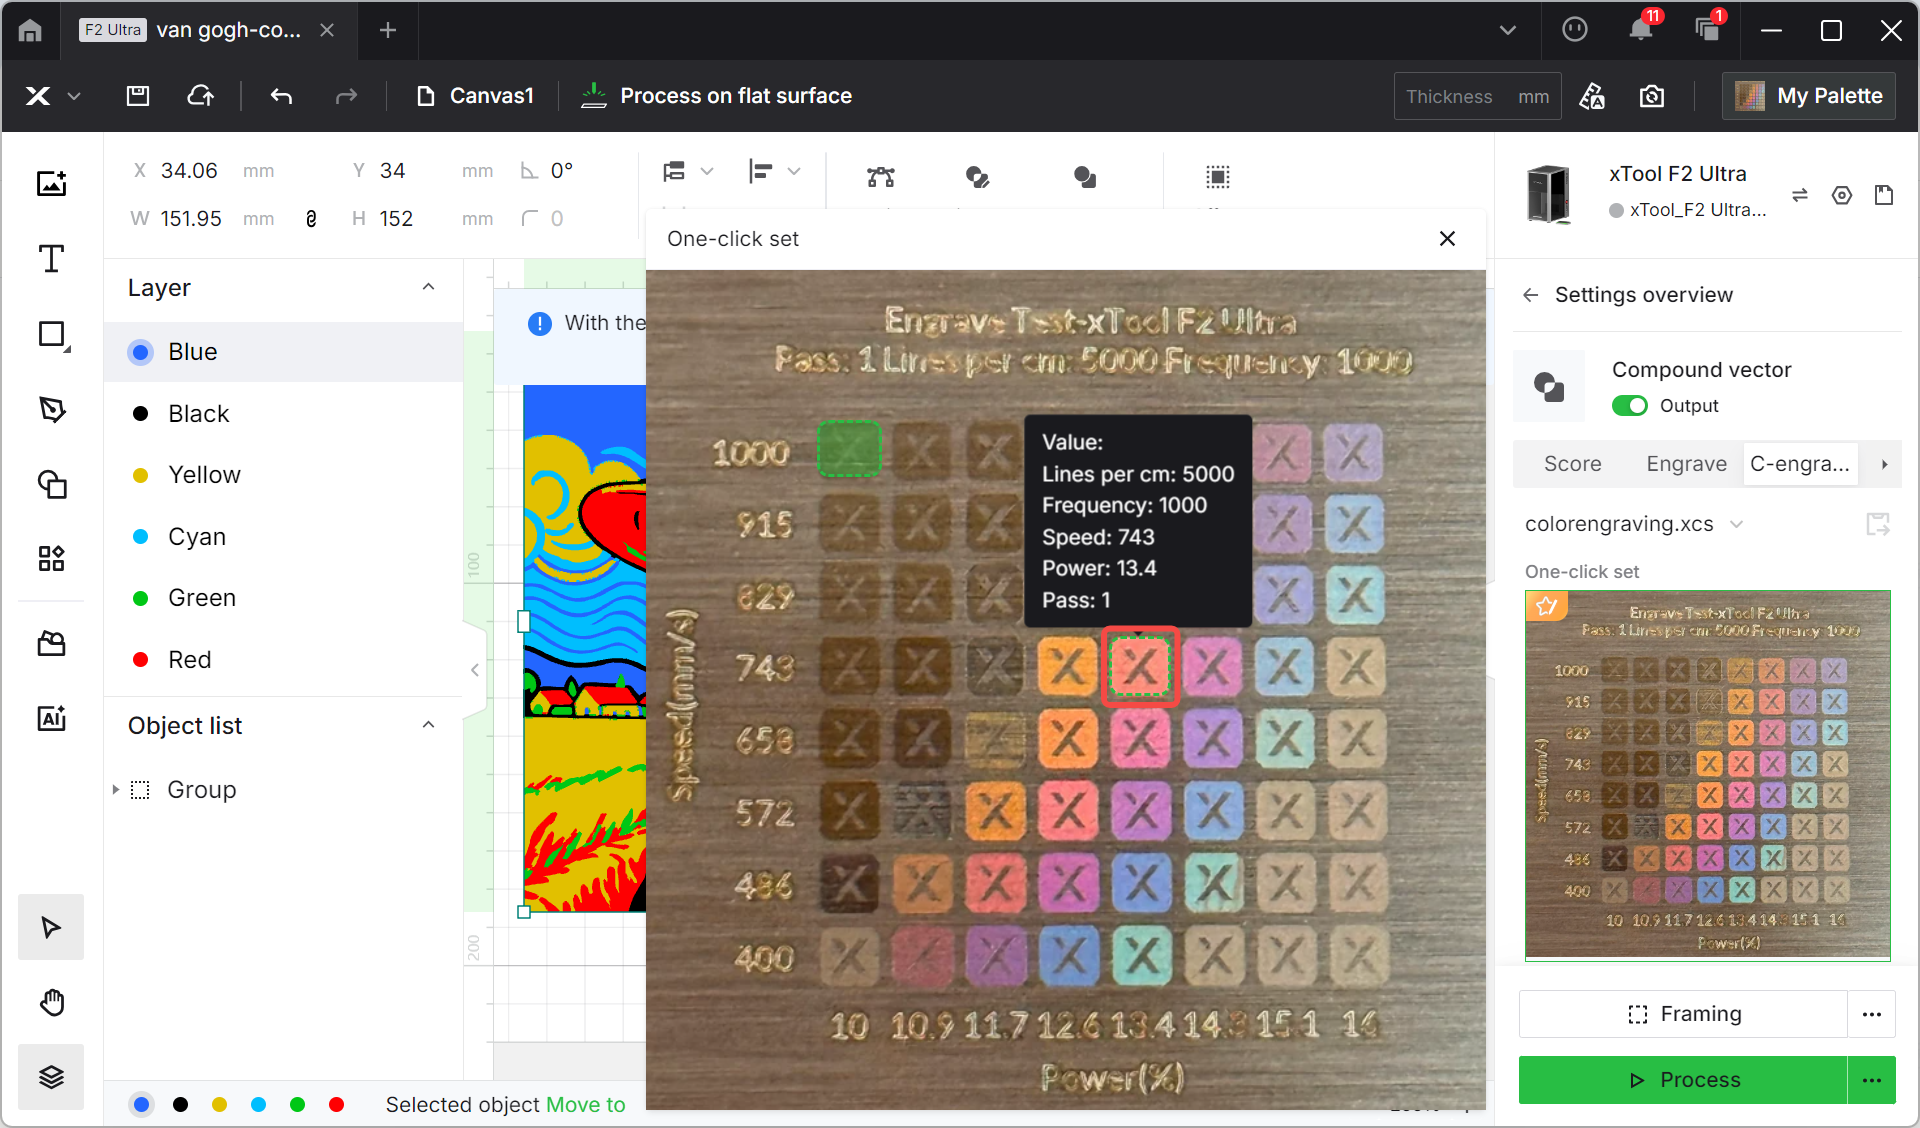This screenshot has height=1128, width=1920.
Task: Pick the red swatch in bottom bar
Action: pos(337,1105)
